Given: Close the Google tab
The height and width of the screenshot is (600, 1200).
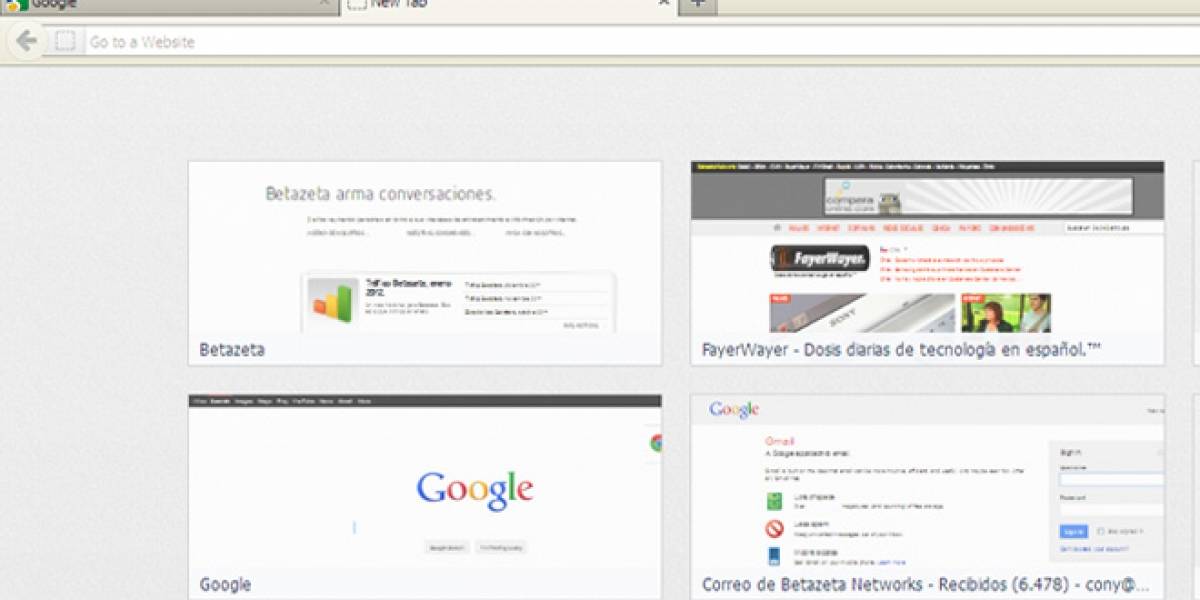Looking at the screenshot, I should pos(324,4).
